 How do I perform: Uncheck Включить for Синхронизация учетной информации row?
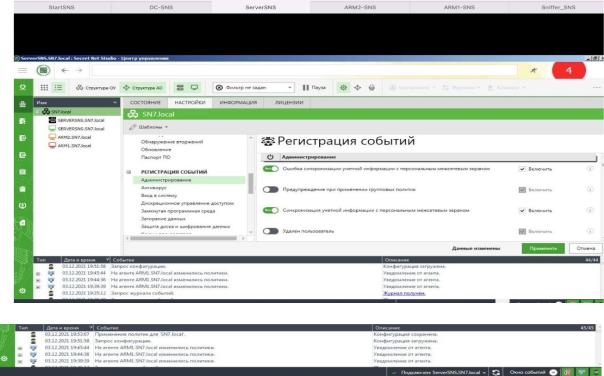pyautogui.click(x=522, y=210)
